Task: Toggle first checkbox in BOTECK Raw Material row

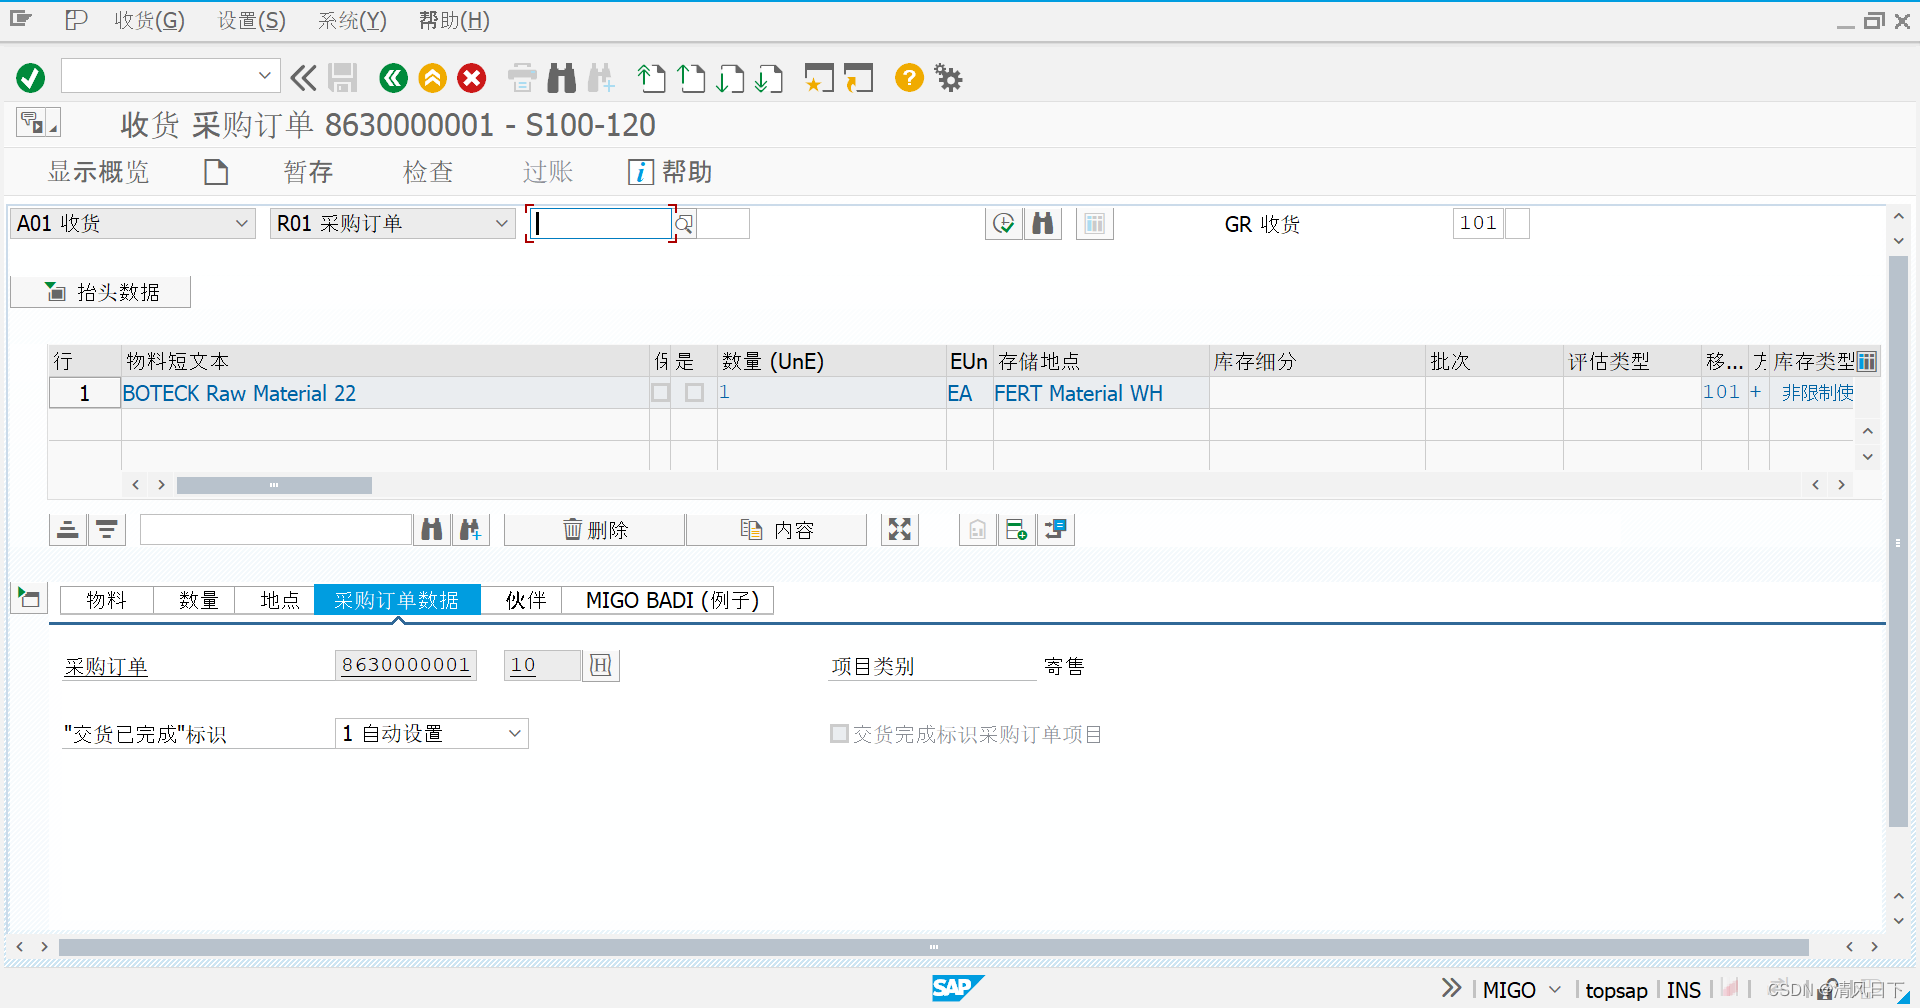Action: tap(661, 393)
